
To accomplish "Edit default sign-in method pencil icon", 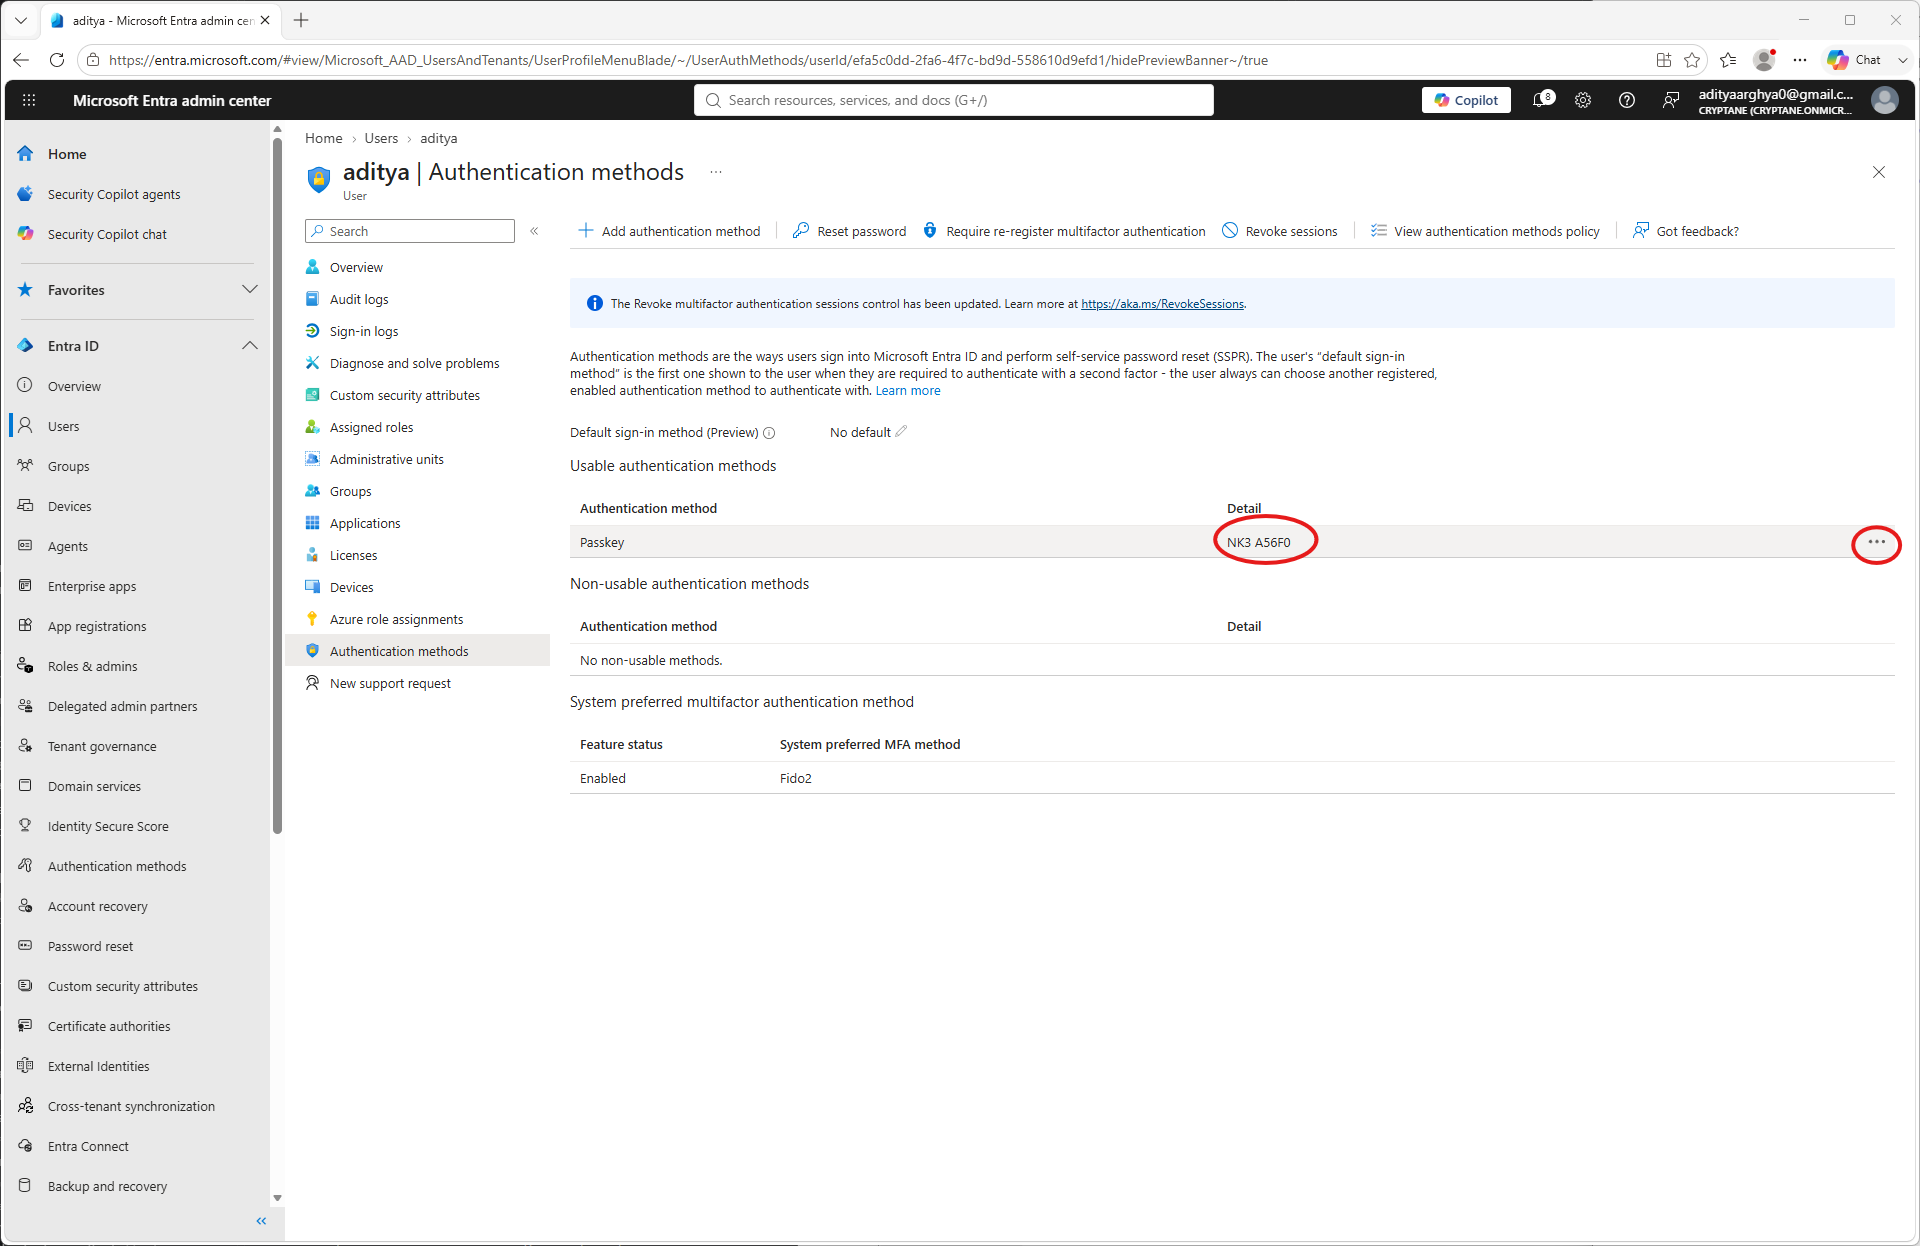I will click(901, 432).
